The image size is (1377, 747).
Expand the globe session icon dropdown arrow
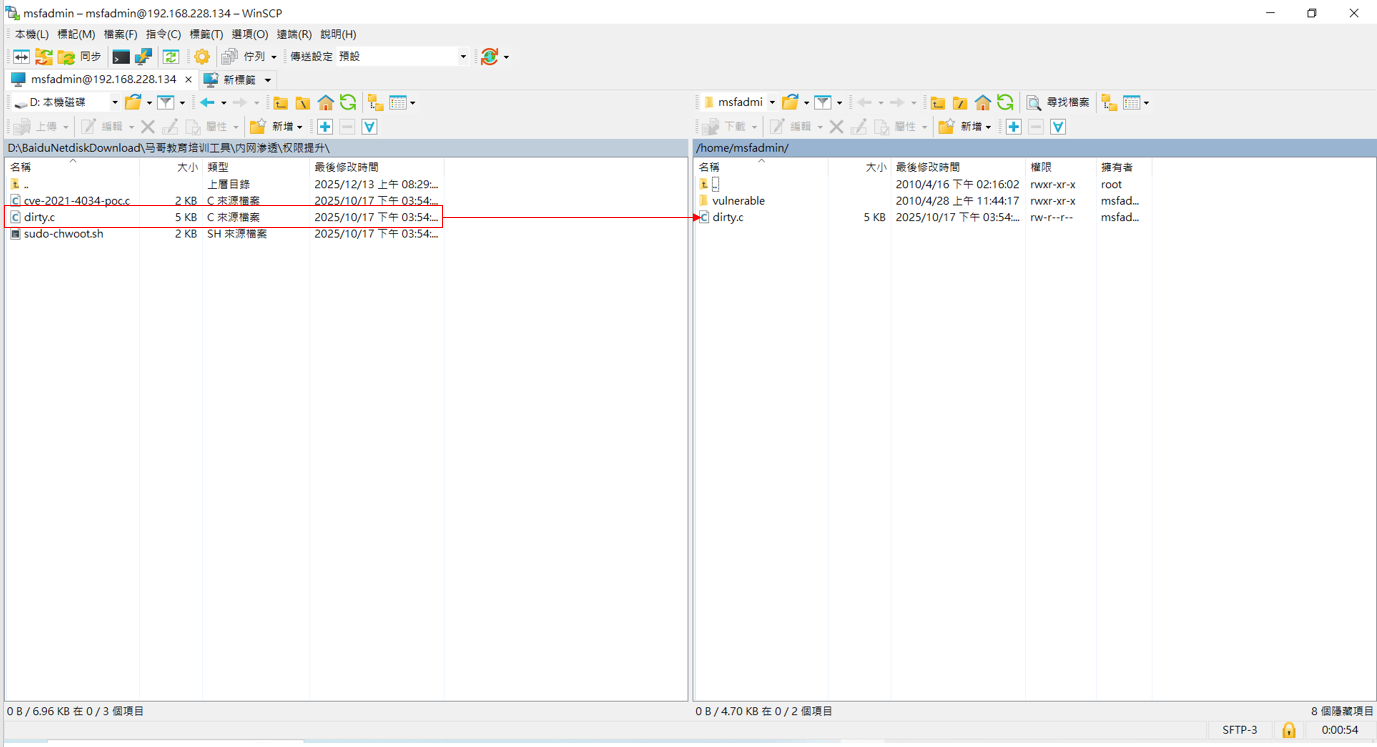click(x=506, y=57)
